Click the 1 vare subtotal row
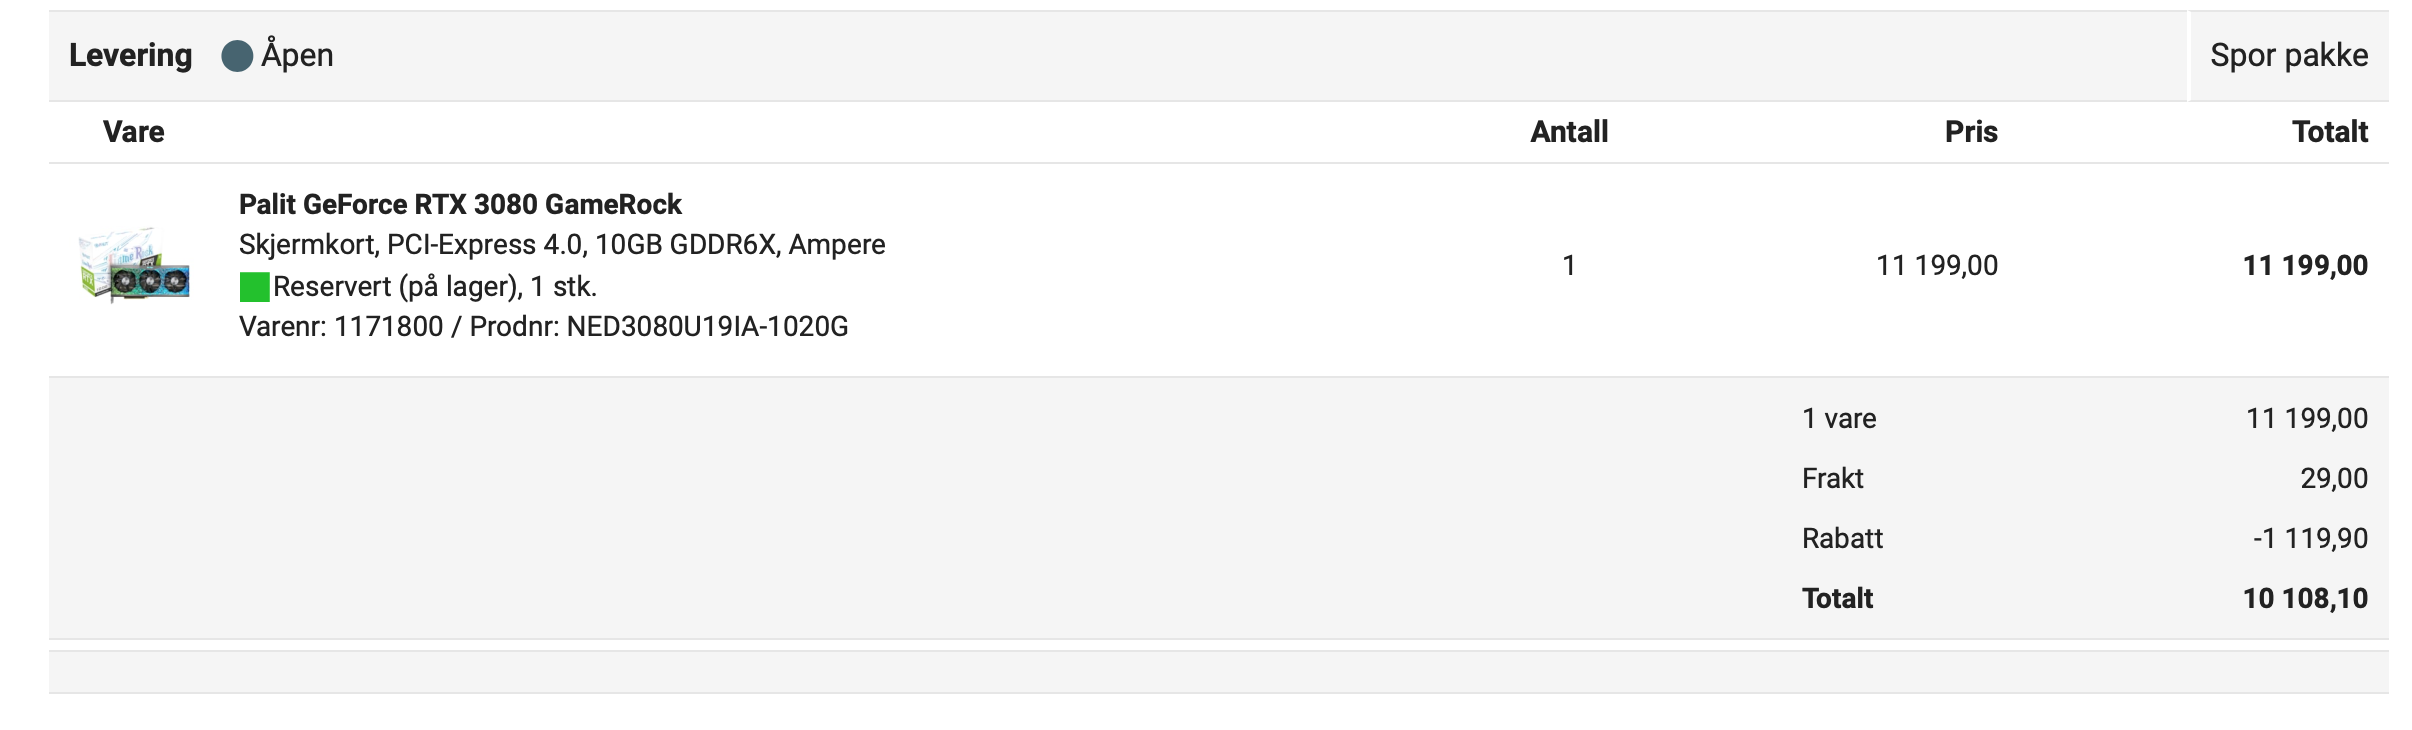 [x=2084, y=418]
